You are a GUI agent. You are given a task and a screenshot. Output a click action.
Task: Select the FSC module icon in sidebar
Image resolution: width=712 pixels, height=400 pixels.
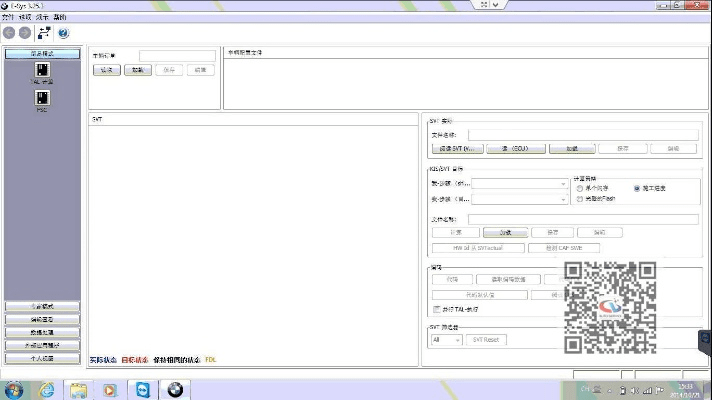tap(42, 98)
